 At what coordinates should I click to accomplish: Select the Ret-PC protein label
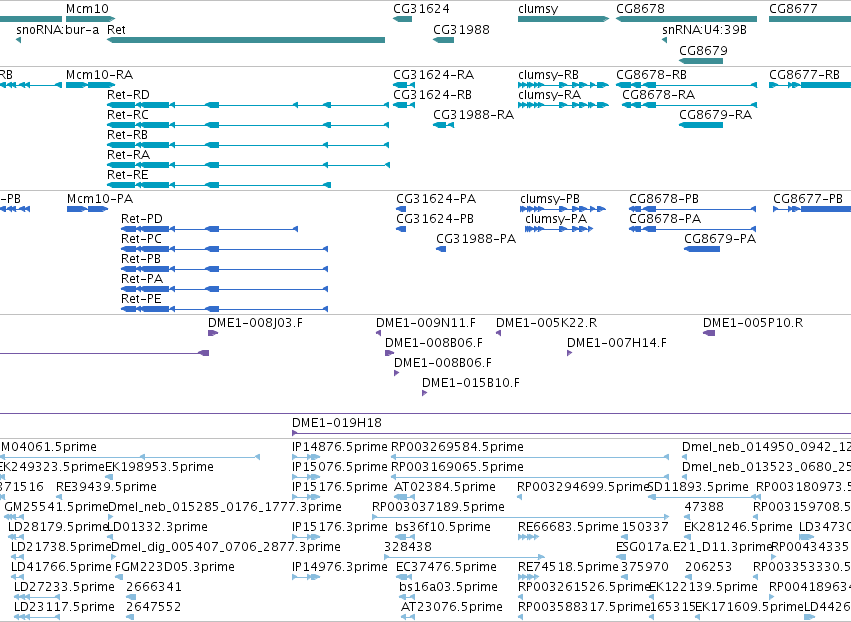141,239
